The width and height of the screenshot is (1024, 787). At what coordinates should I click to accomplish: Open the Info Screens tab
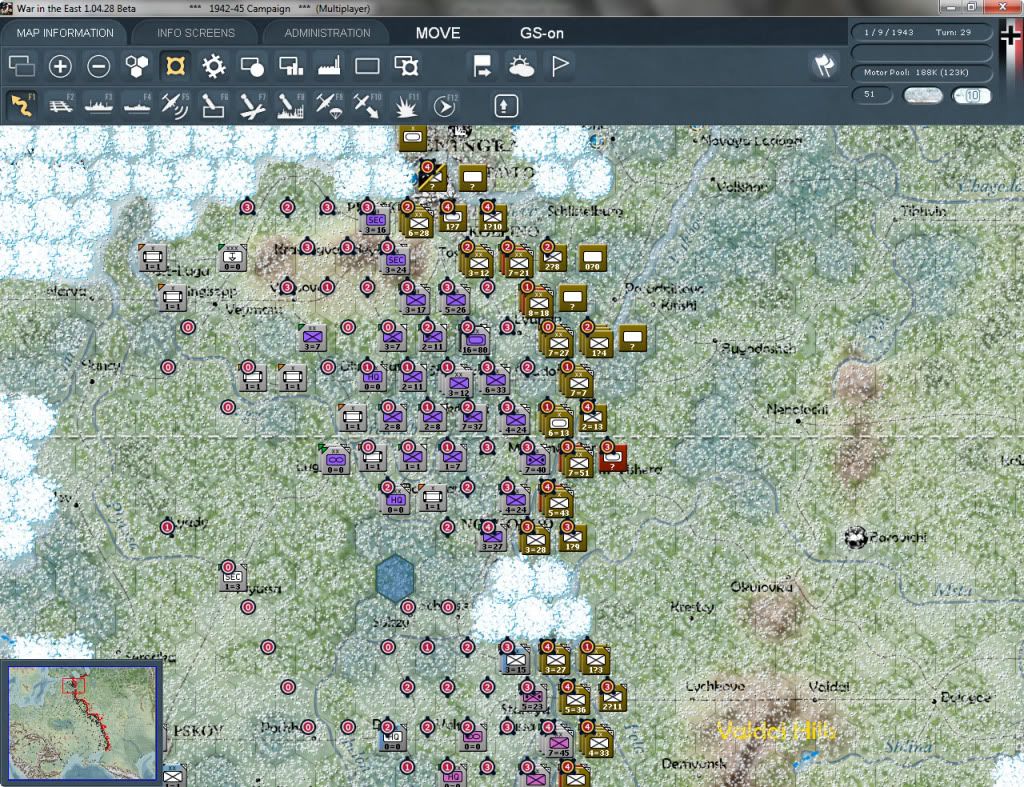coord(195,33)
